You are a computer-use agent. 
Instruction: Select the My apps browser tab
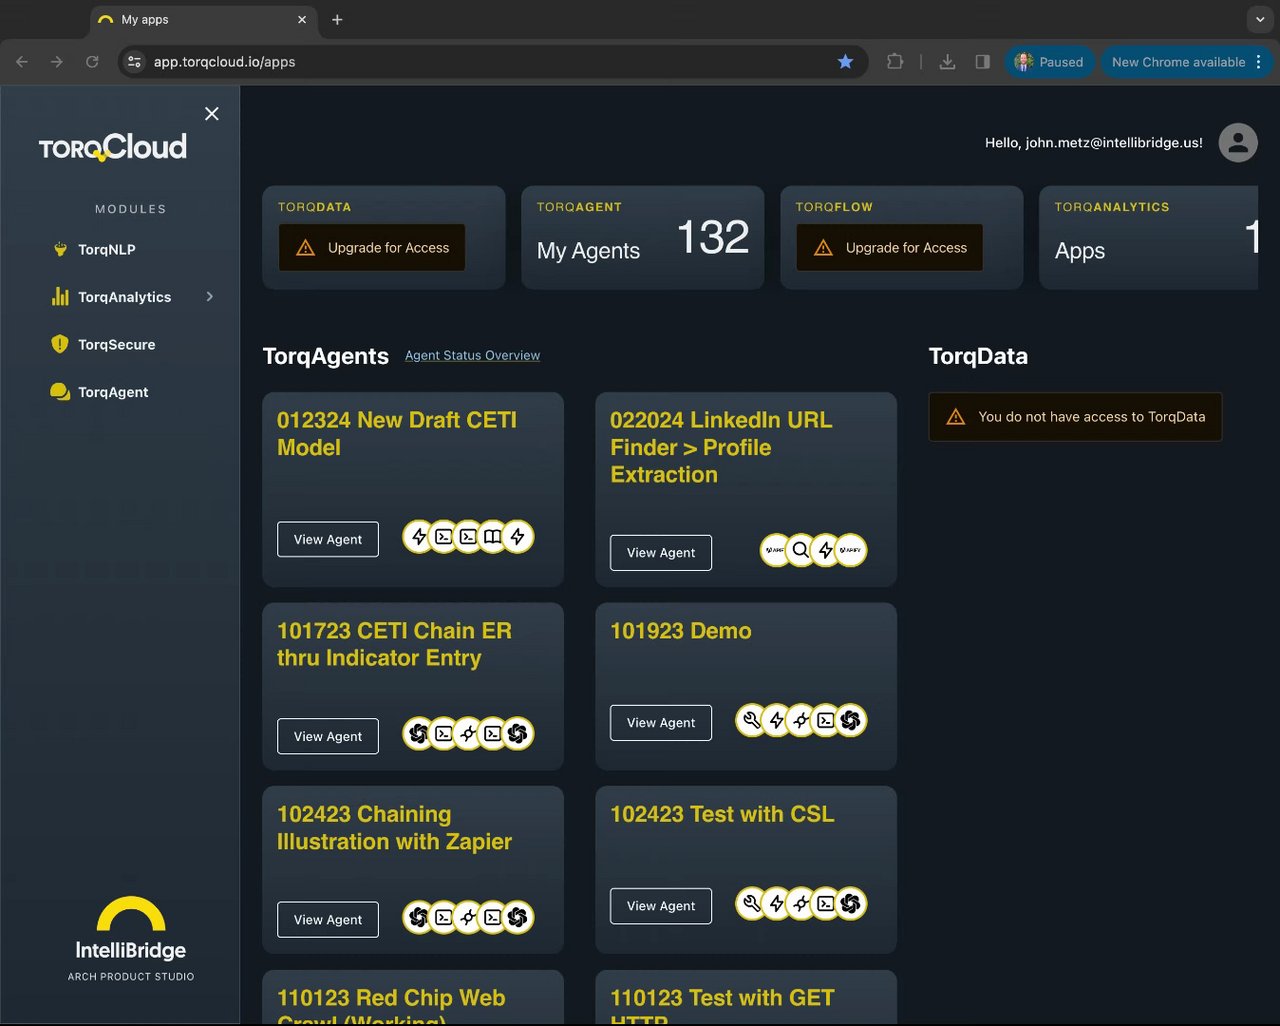[204, 20]
